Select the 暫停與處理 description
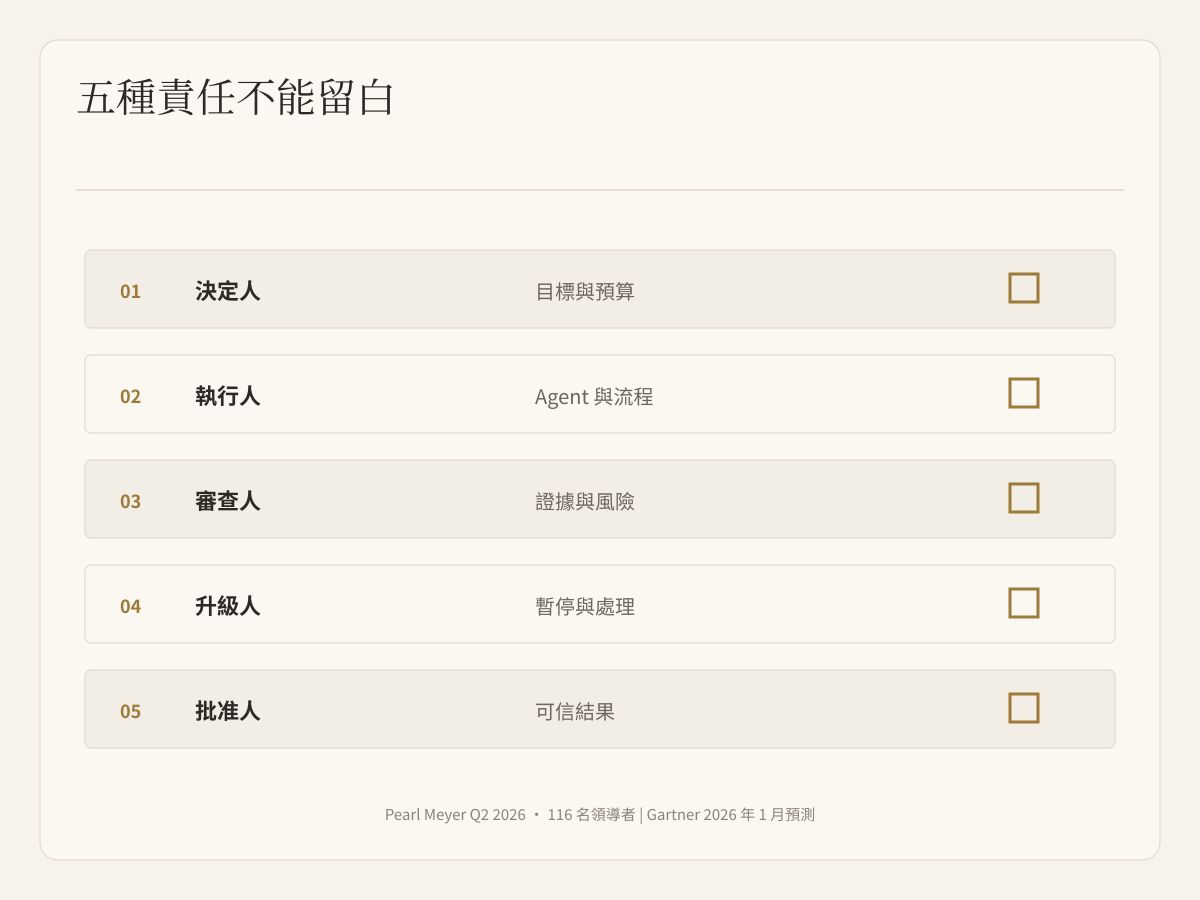 click(585, 607)
